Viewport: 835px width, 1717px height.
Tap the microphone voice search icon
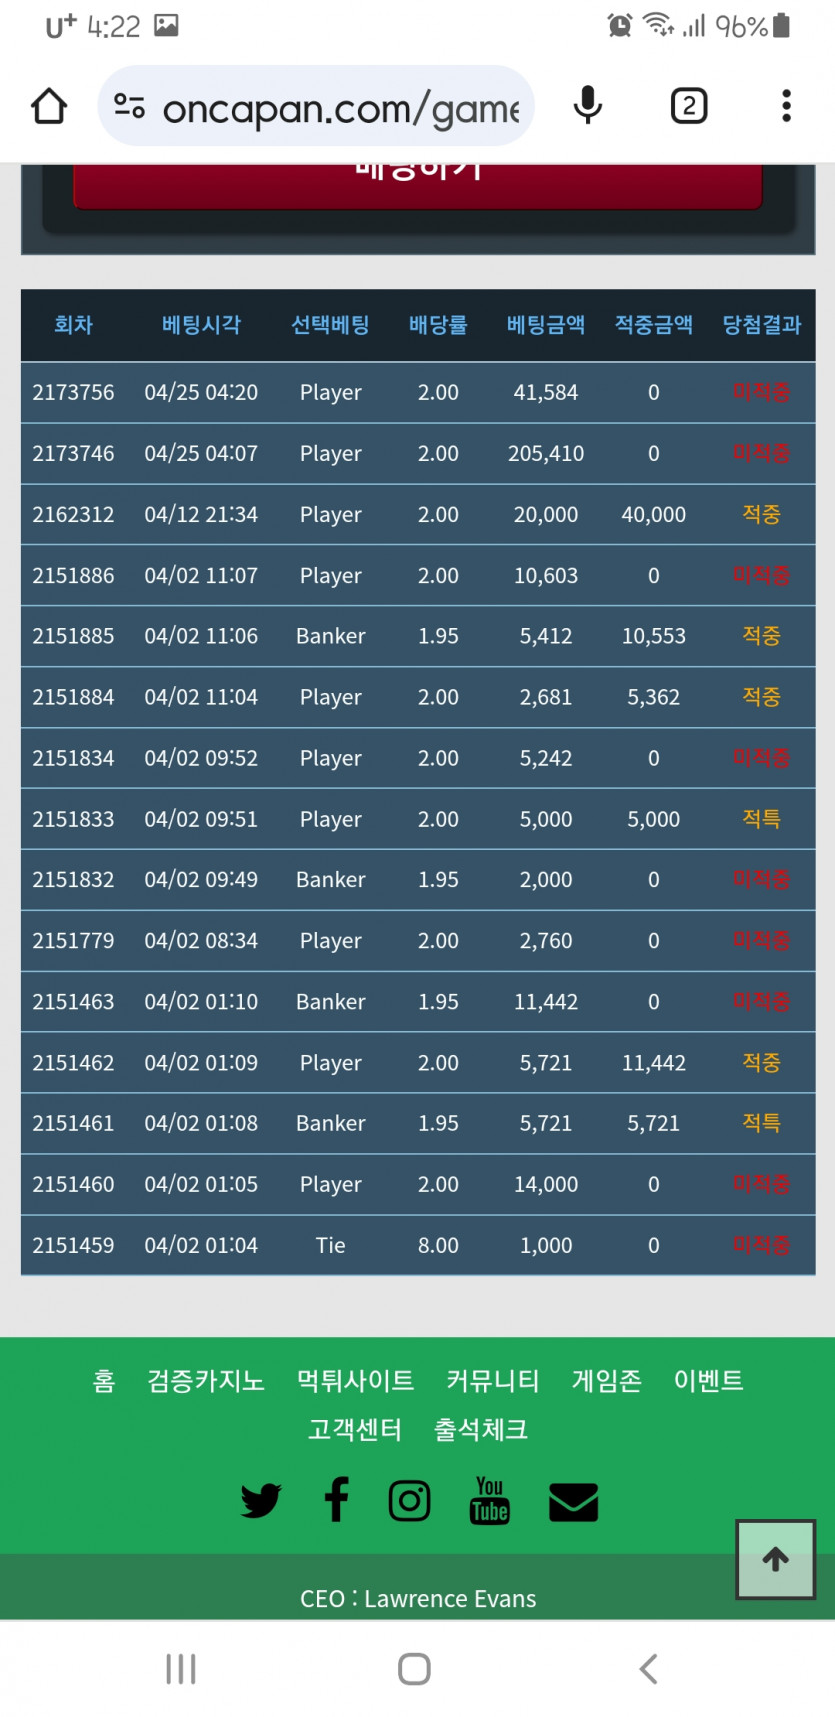point(587,106)
